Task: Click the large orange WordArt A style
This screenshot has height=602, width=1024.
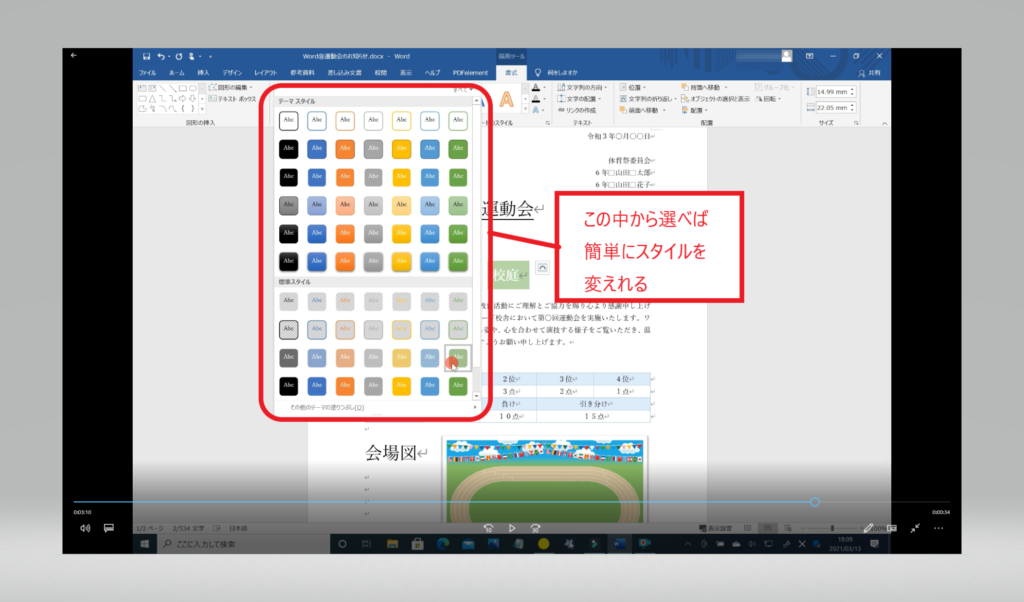Action: (x=507, y=100)
